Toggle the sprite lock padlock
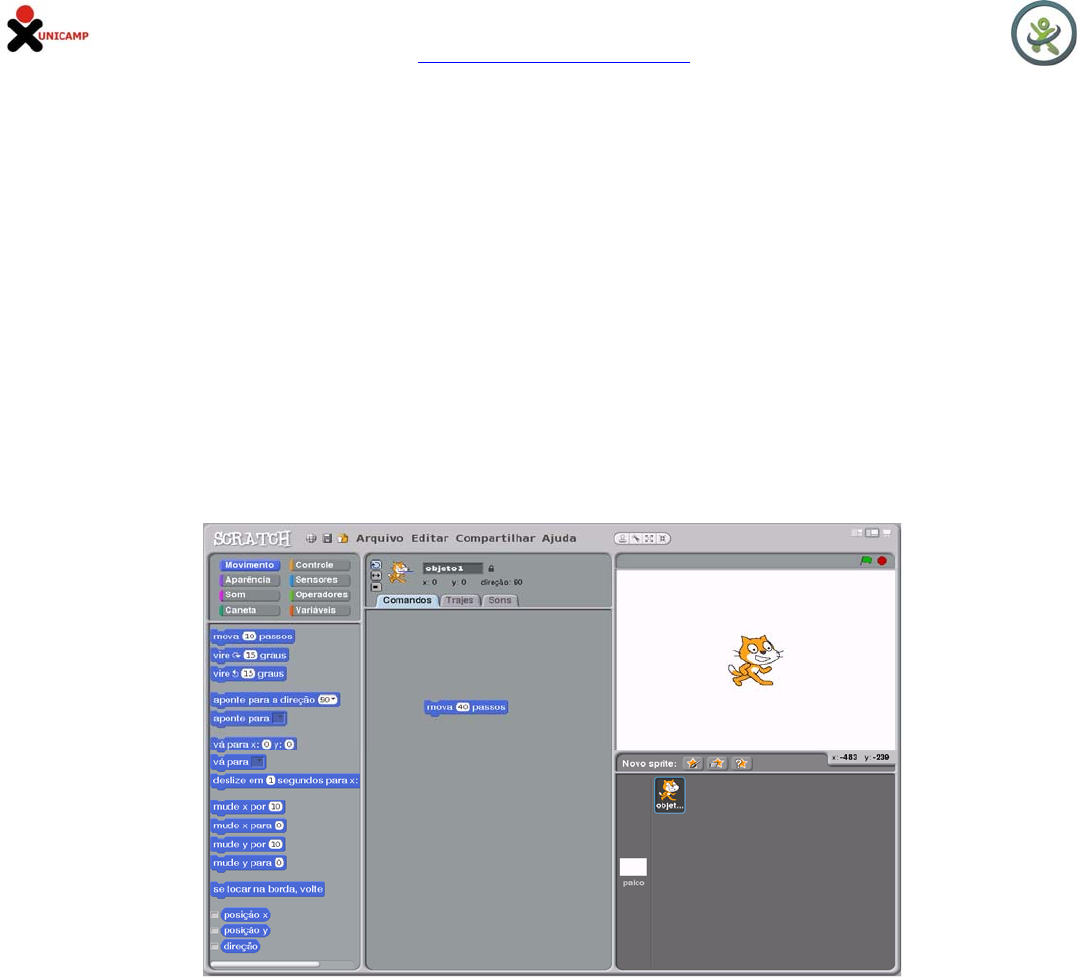This screenshot has height=979, width=1077. 491,568
